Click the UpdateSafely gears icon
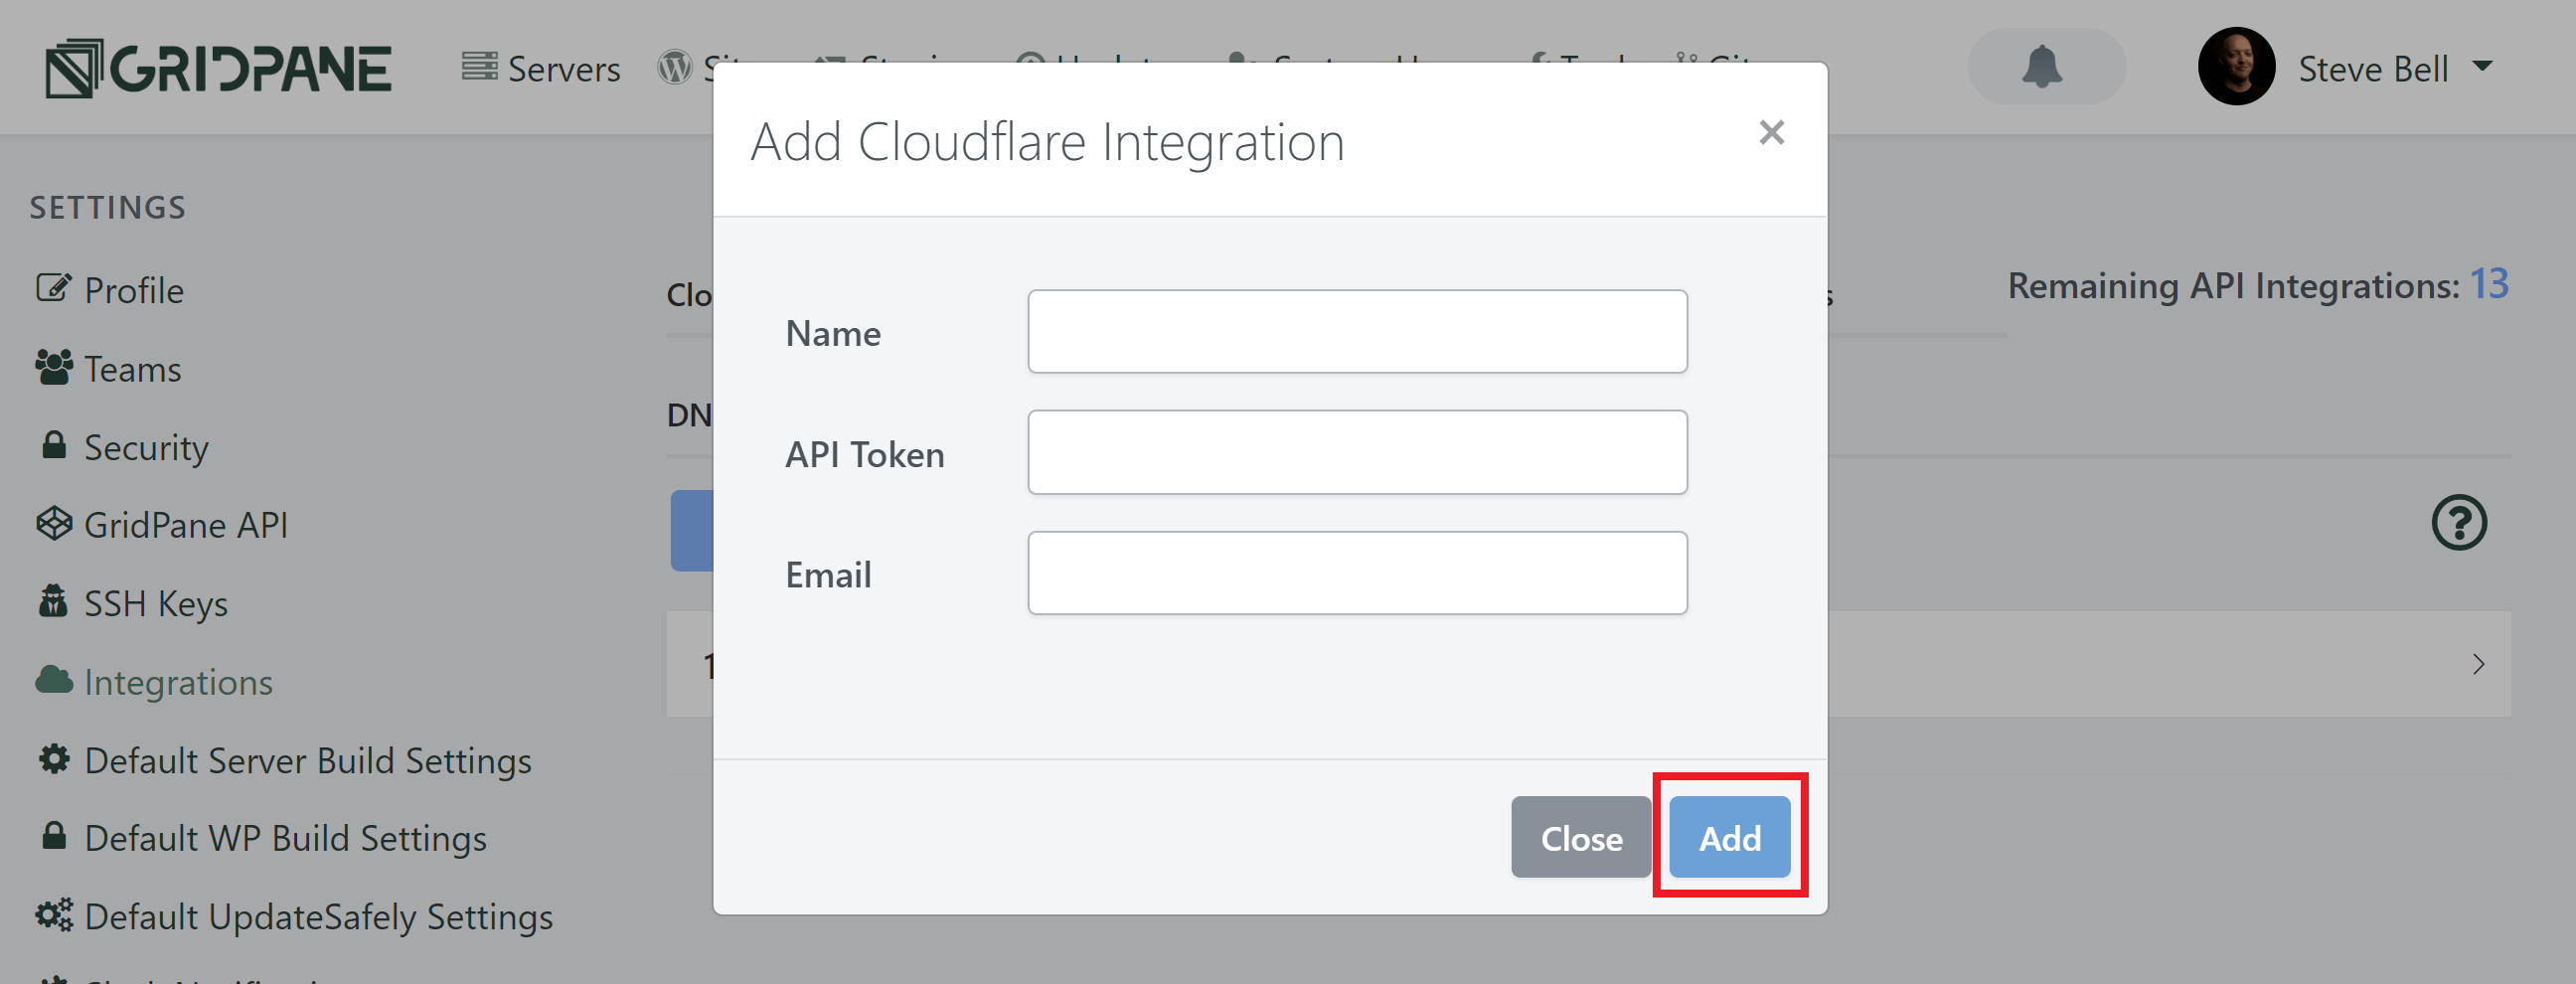Viewport: 2576px width, 984px height. [x=54, y=915]
